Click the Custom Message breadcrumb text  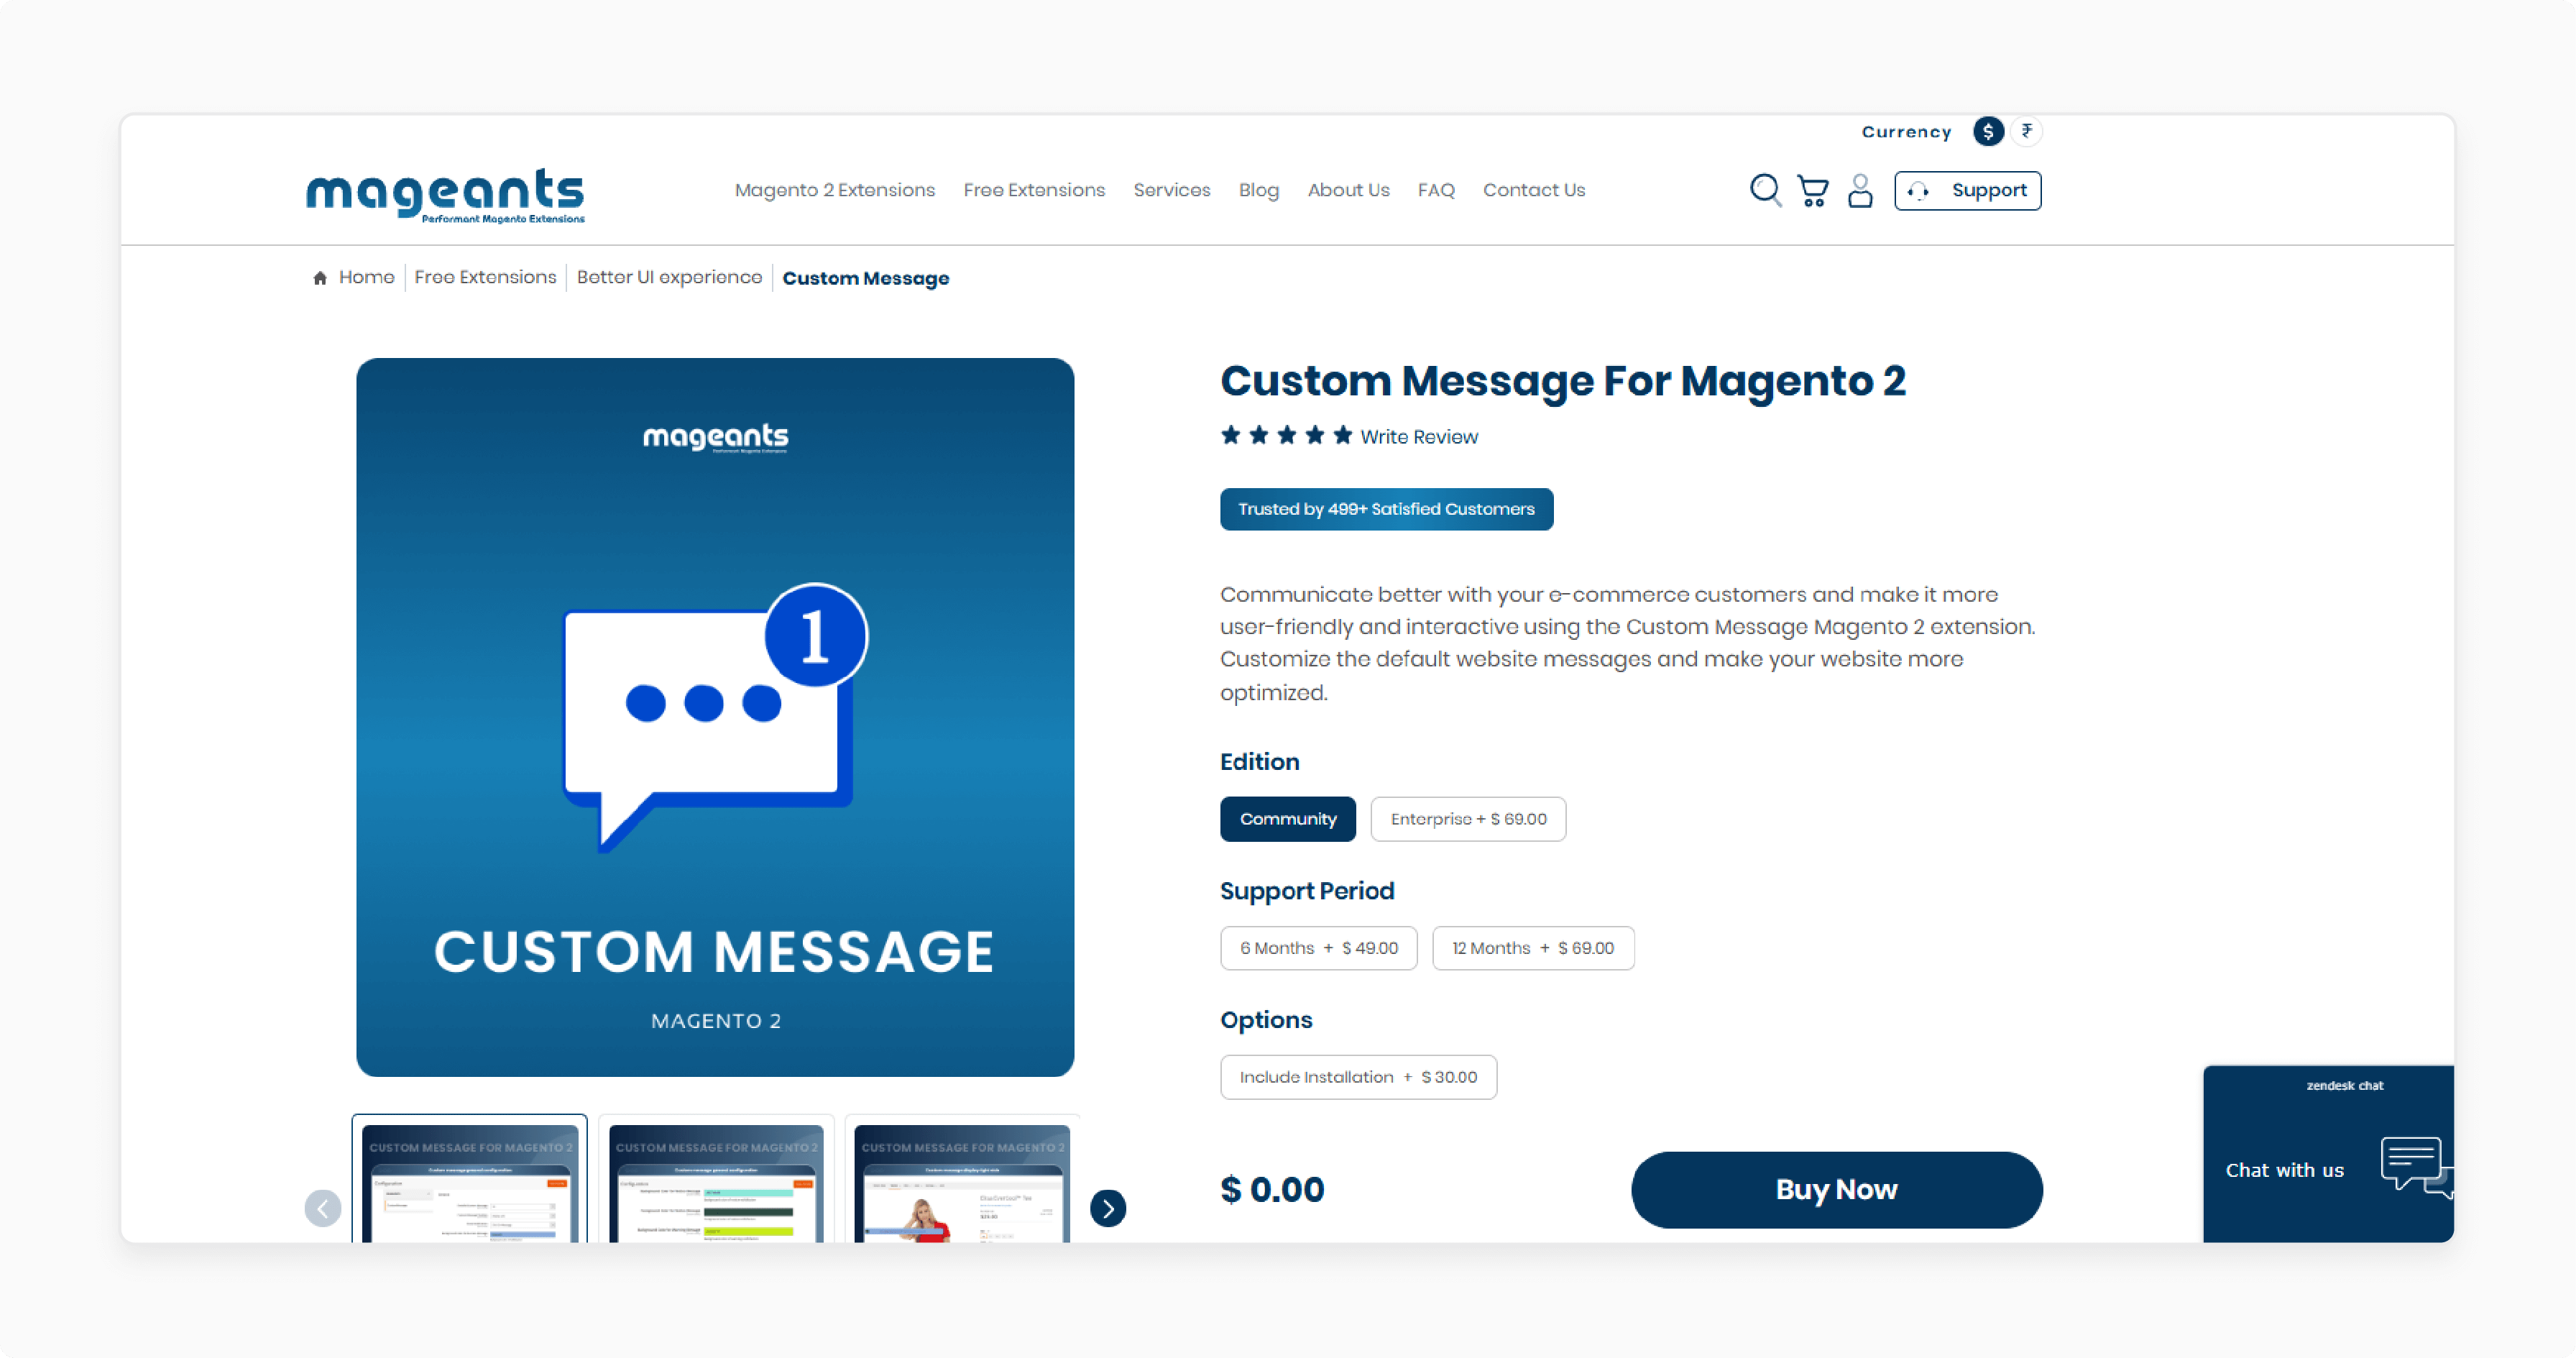866,278
